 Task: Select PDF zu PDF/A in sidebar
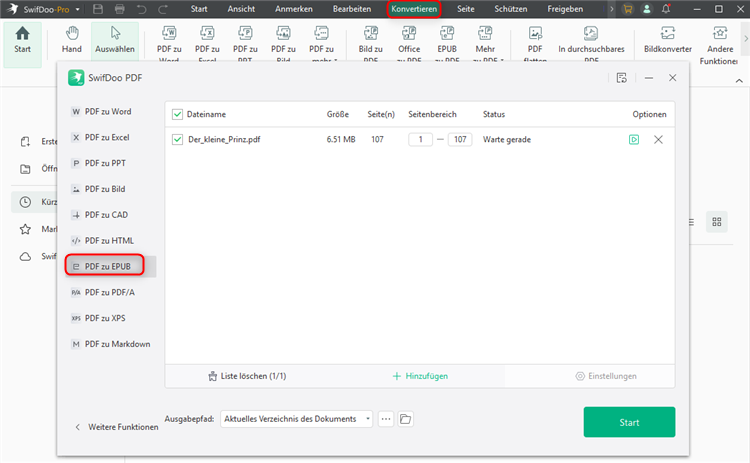(110, 292)
